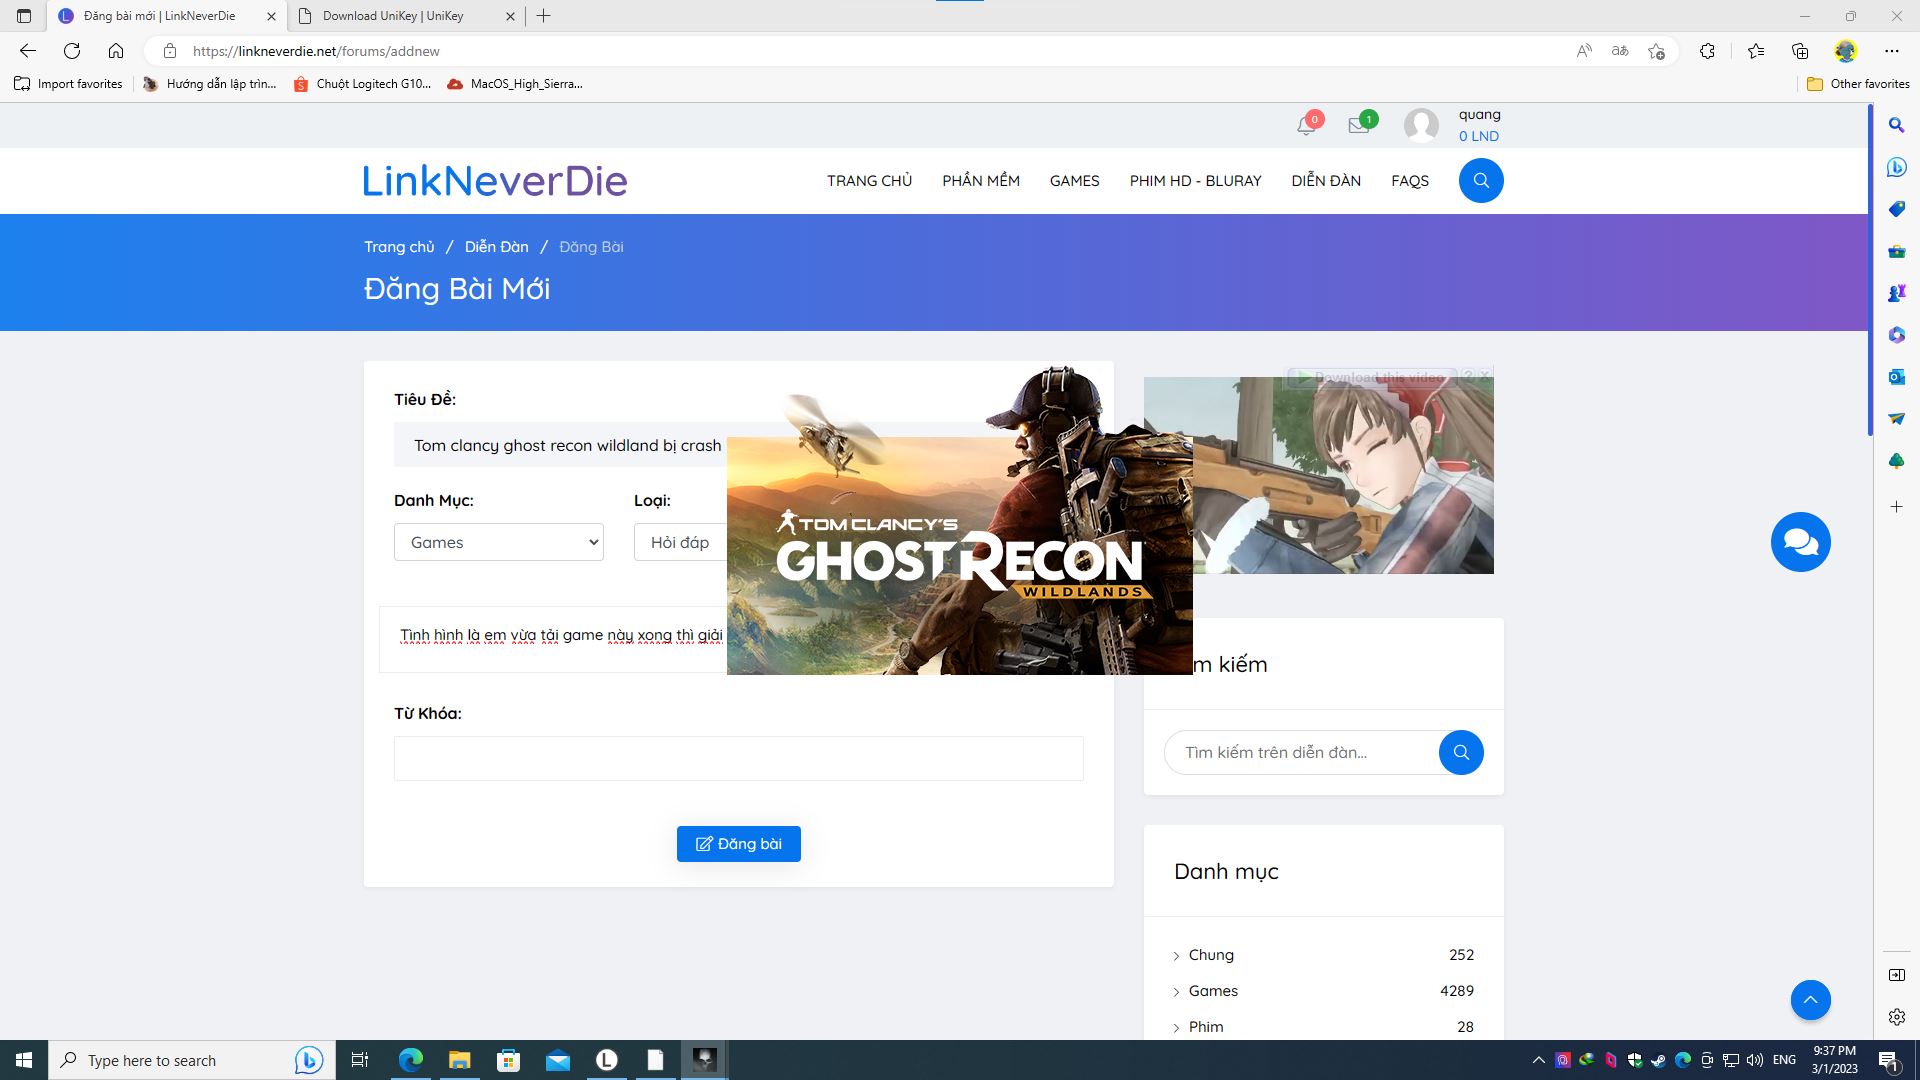The image size is (1920, 1080).
Task: Click the forum search magnifier button
Action: click(1461, 752)
